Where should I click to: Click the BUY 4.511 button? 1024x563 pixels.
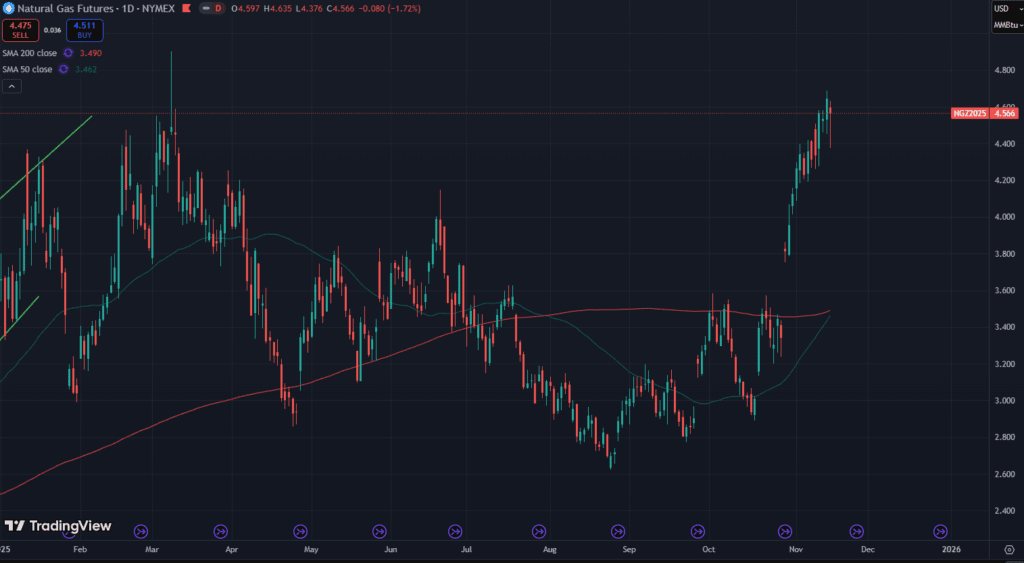(x=85, y=30)
